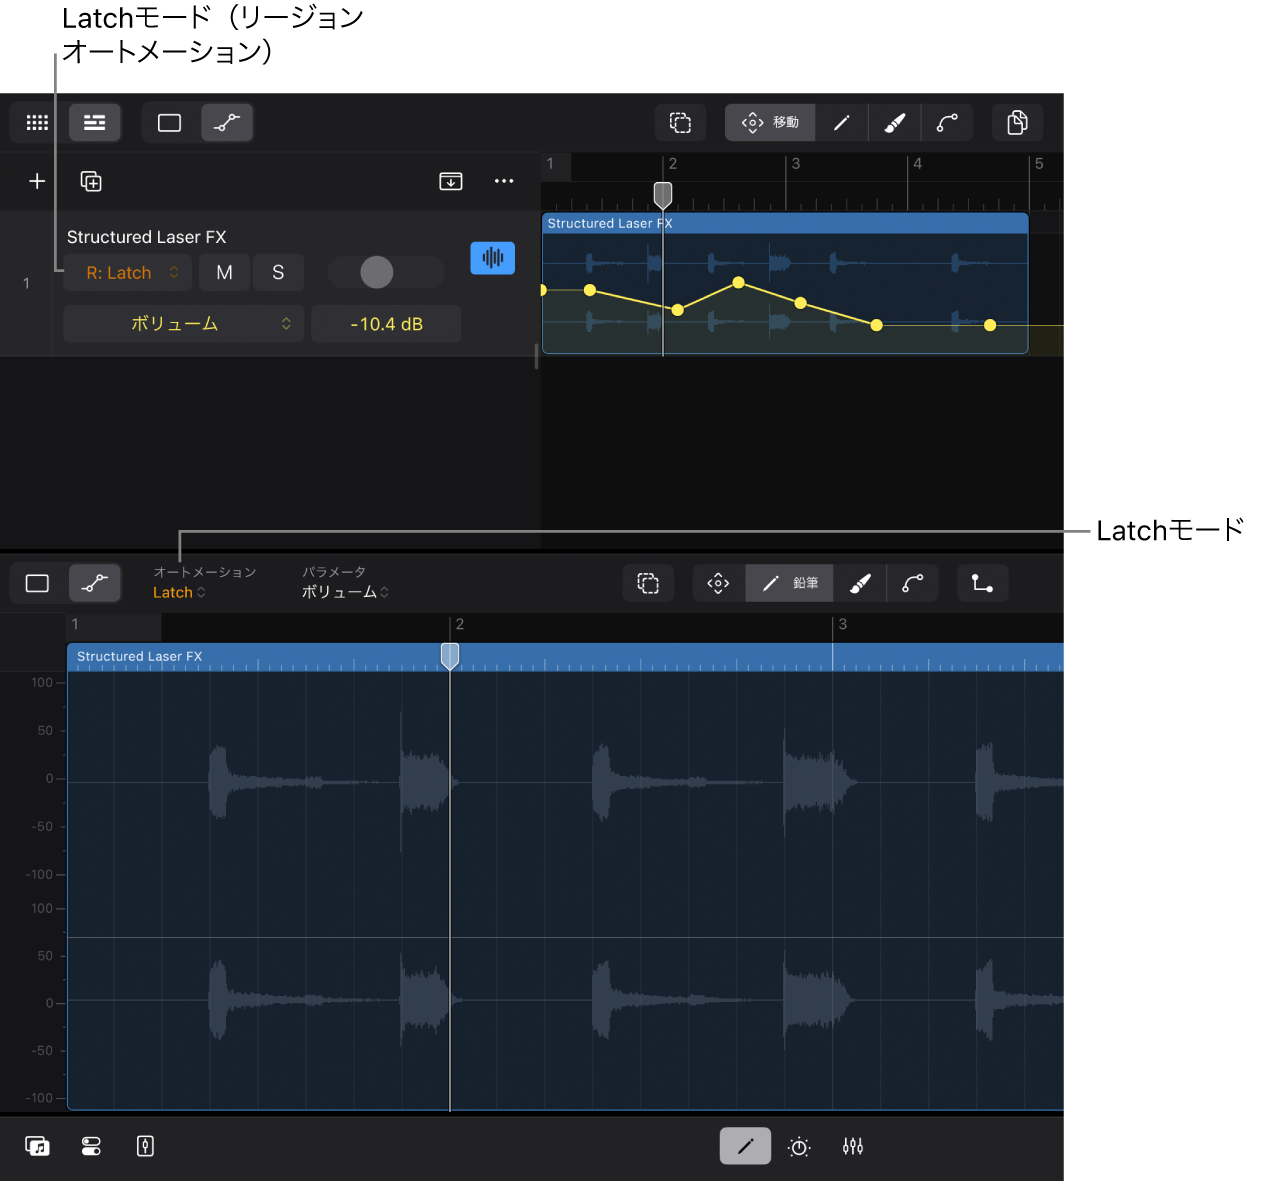Open the mixer icon in bottom bar
1279x1181 pixels.
coord(853,1146)
